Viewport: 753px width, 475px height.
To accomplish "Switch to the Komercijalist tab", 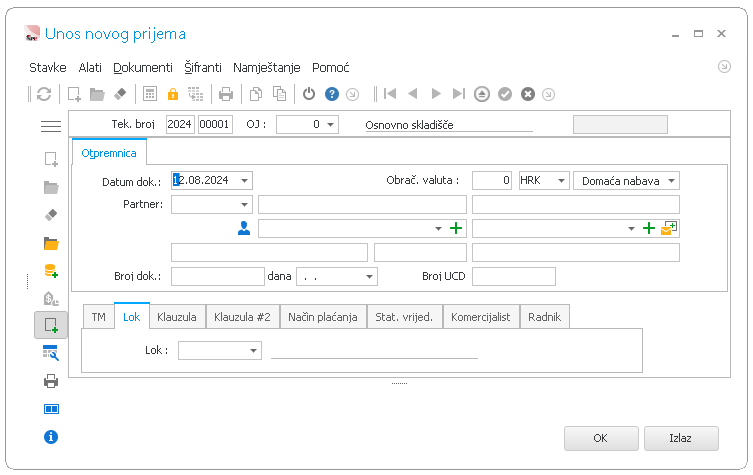I will click(481, 317).
